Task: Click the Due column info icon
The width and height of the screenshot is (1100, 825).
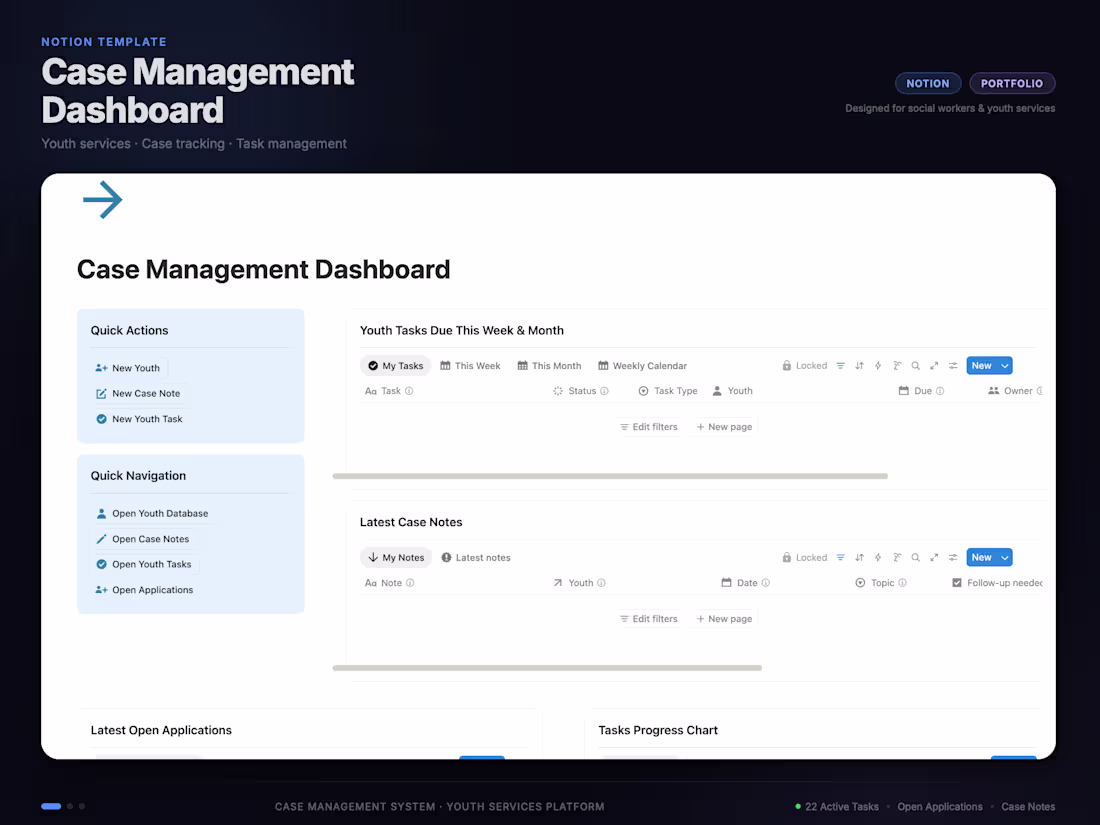Action: click(x=940, y=391)
